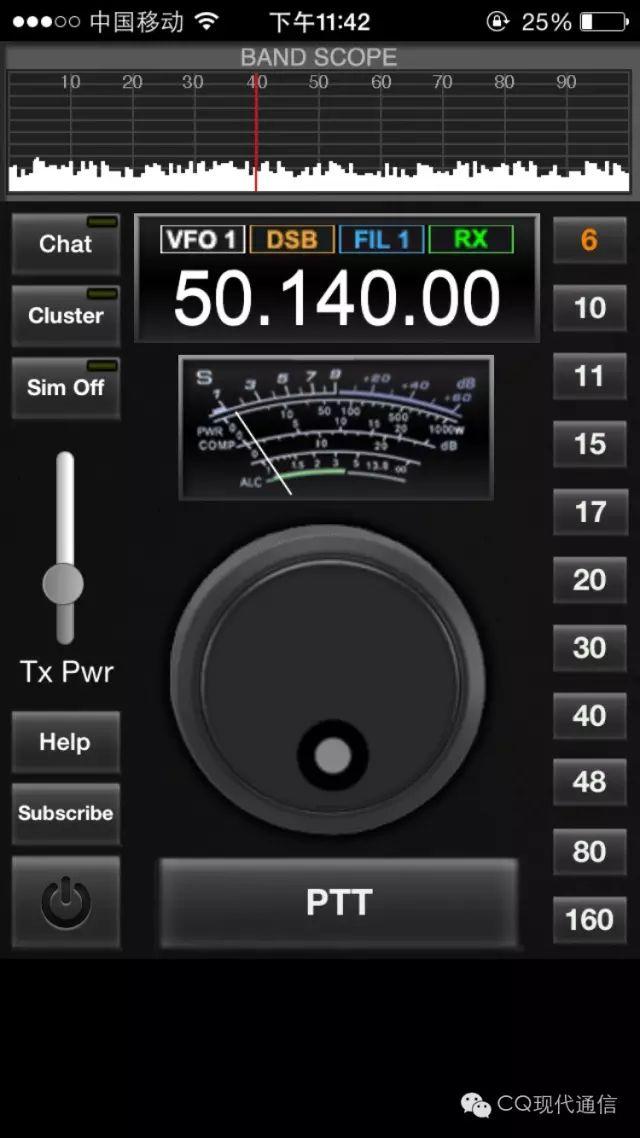Tap the 50.140.00 frequency display
The image size is (640, 1138).
(337, 298)
